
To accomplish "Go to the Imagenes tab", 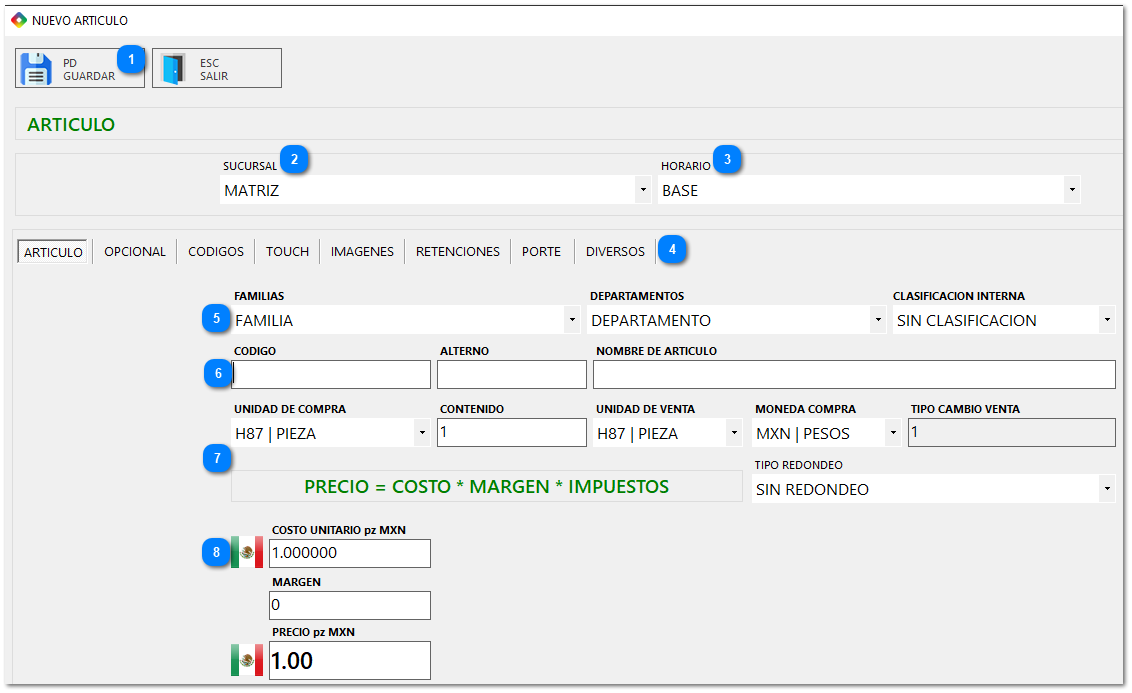I will point(362,252).
